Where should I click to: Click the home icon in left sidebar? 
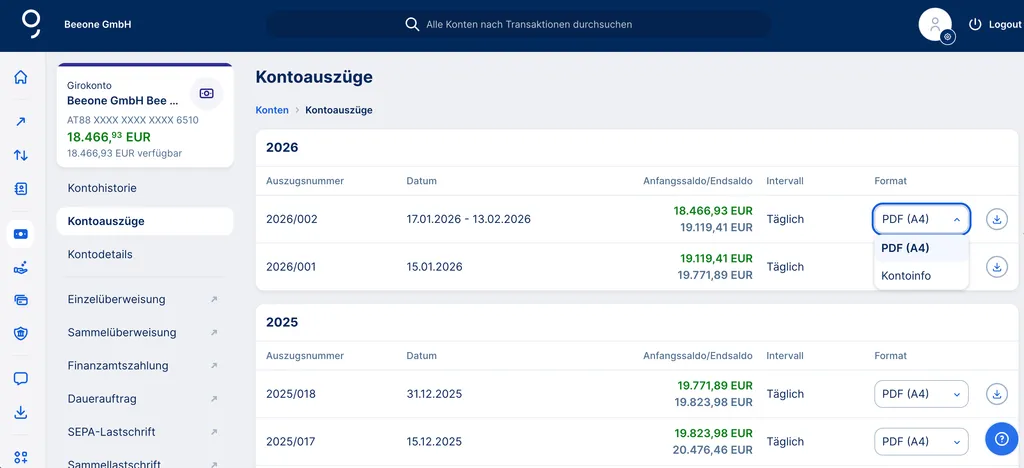pos(20,78)
